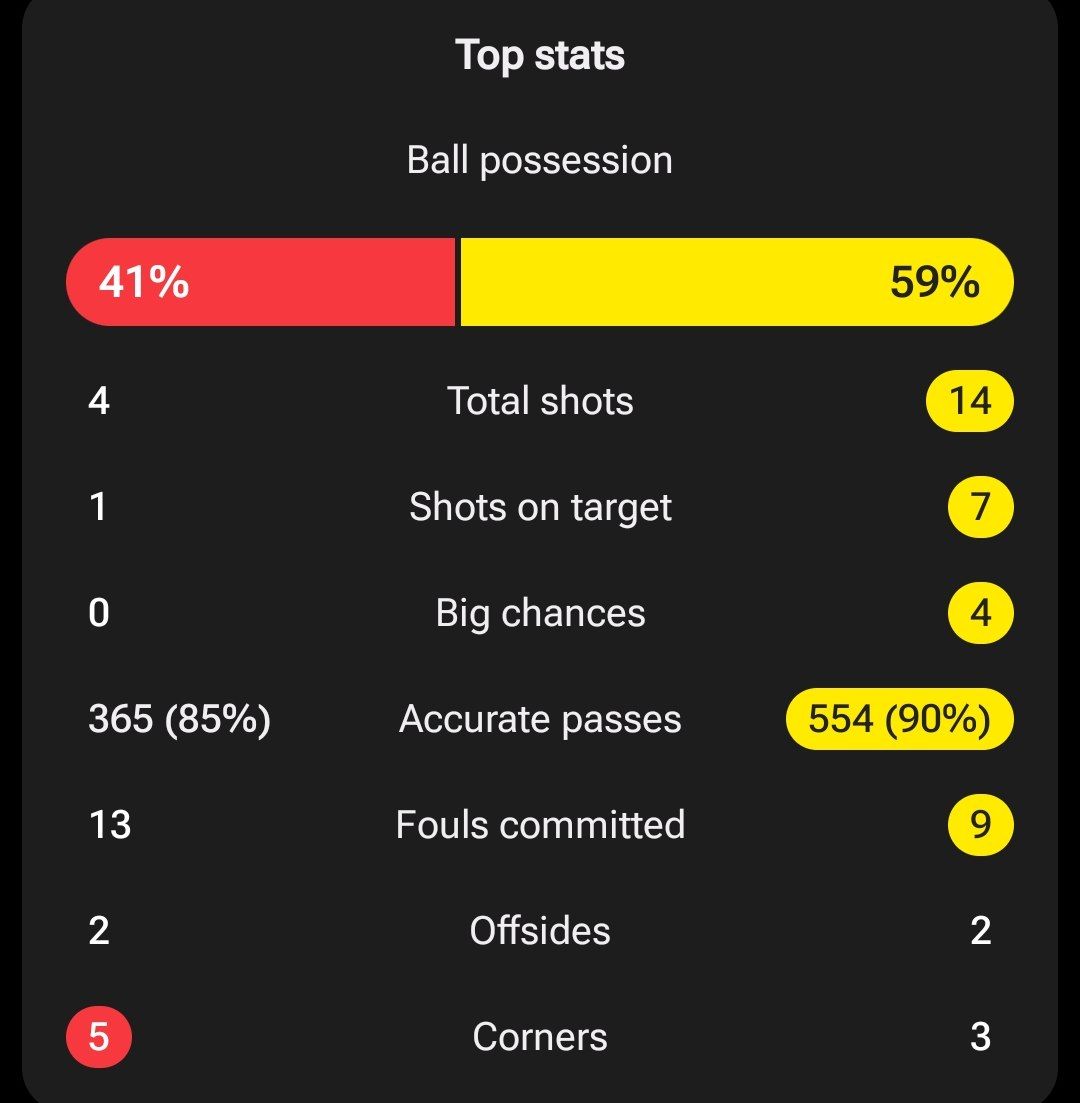
Task: Select the Fouls committed label
Action: tap(540, 825)
